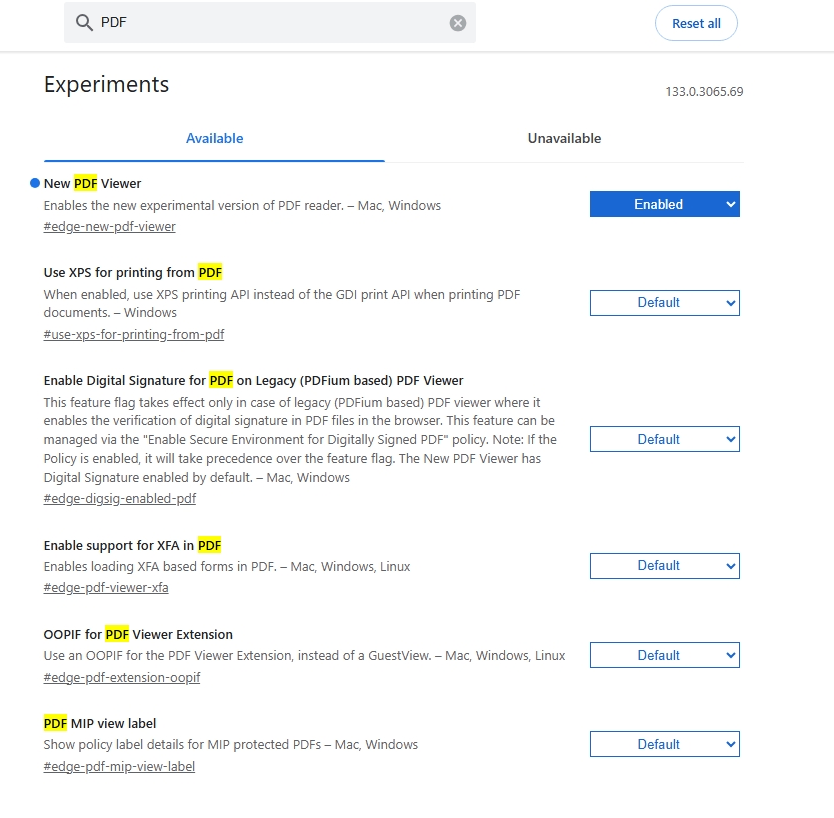Open dropdown for Use XPS for printing
Image resolution: width=834 pixels, height=818 pixels.
(x=664, y=303)
